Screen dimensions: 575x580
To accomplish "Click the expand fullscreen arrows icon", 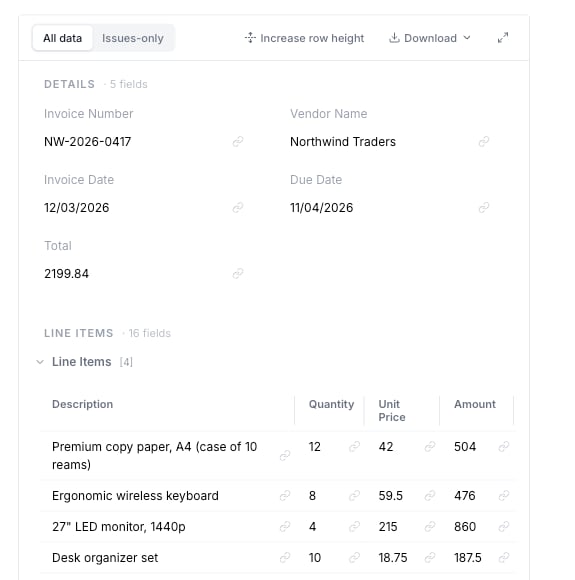I will click(503, 38).
